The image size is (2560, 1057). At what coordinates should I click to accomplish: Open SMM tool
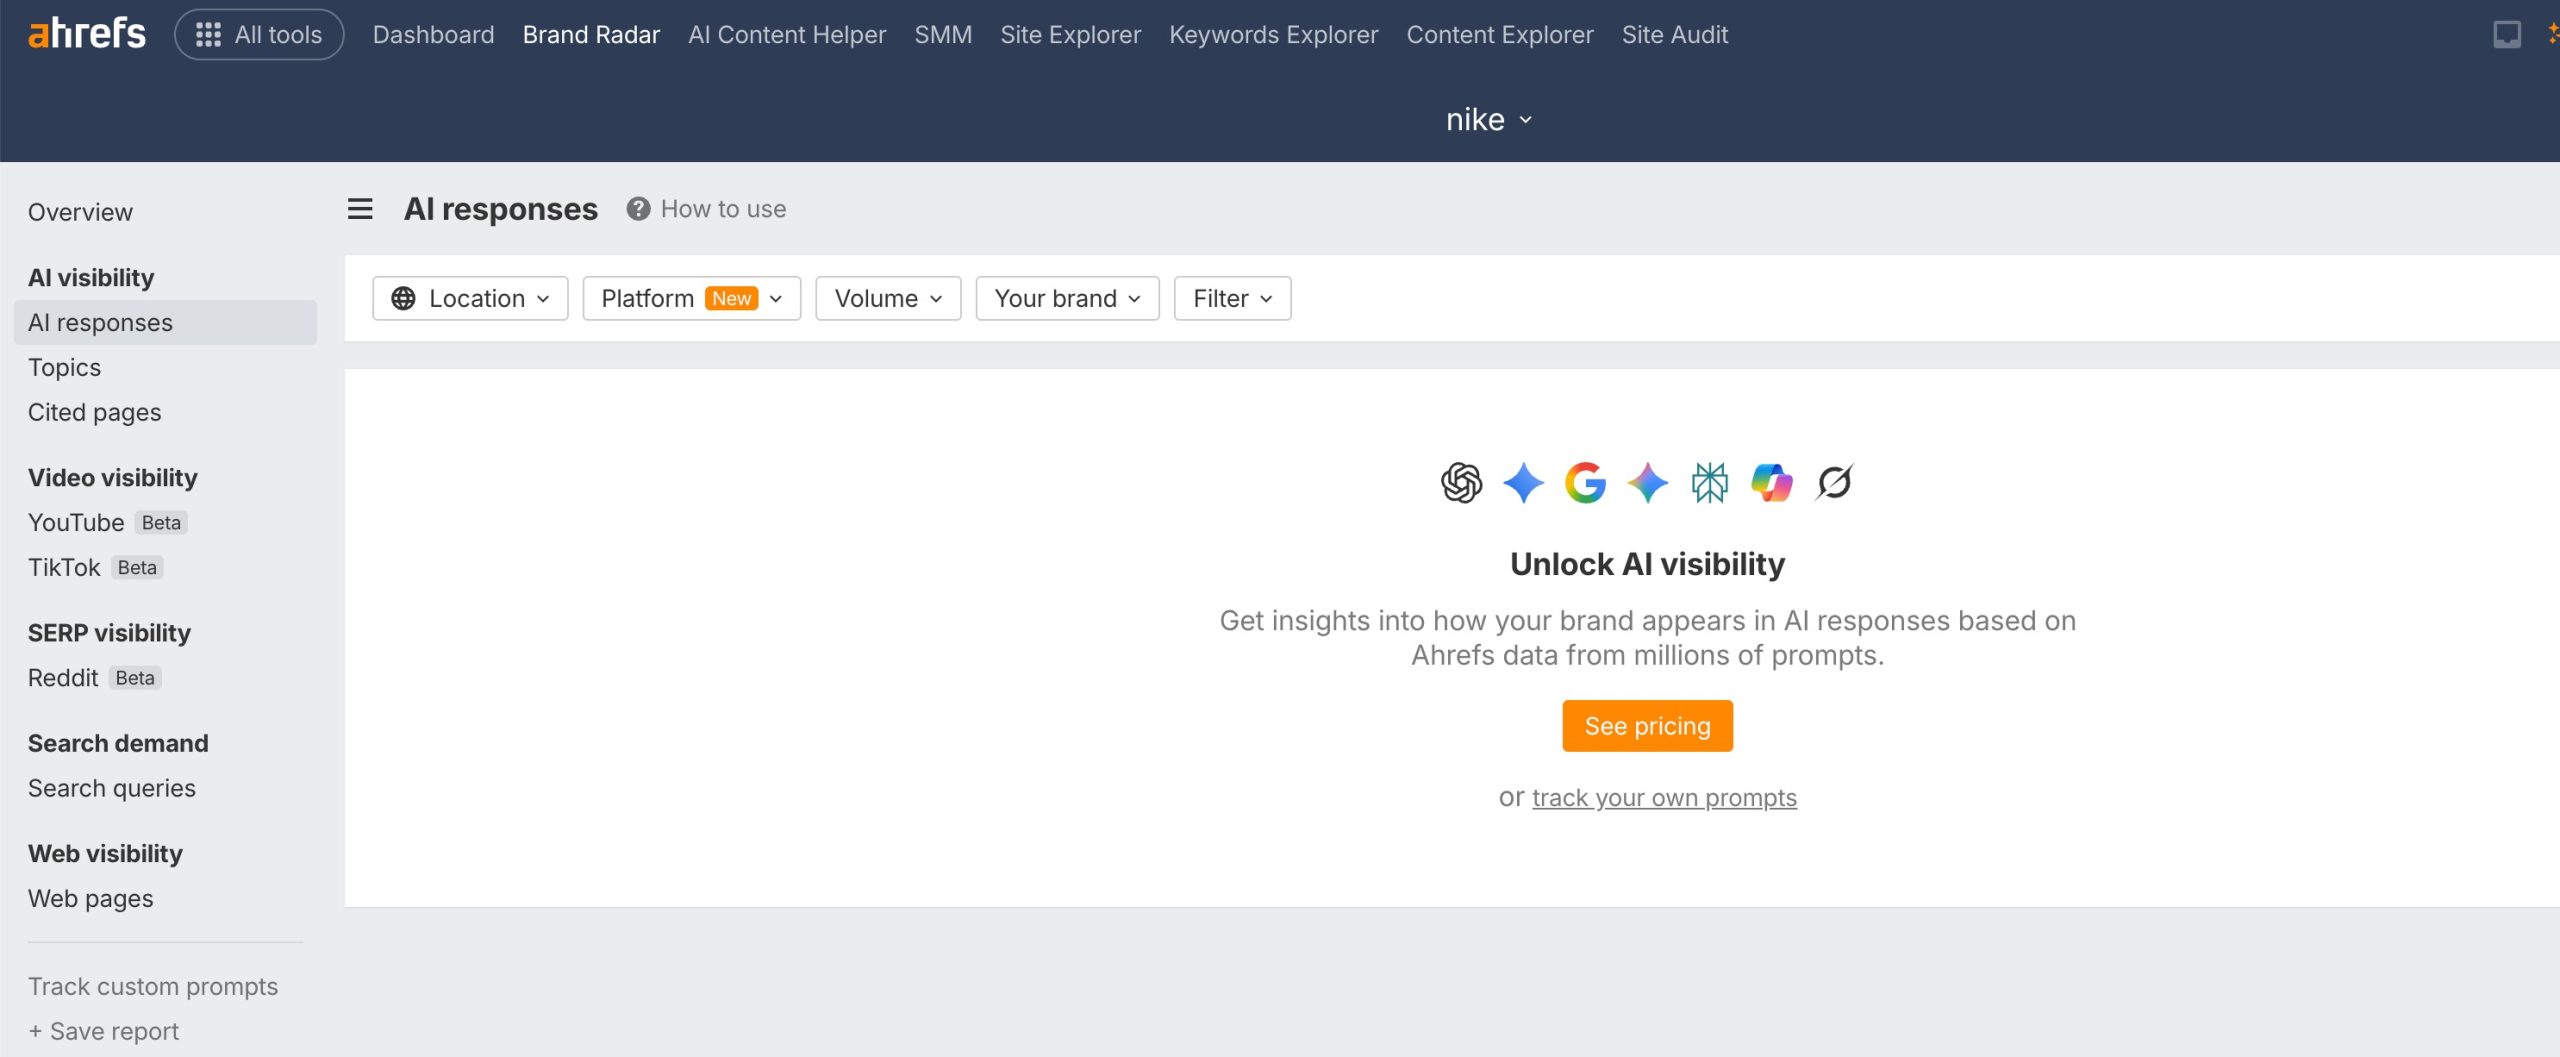(943, 34)
